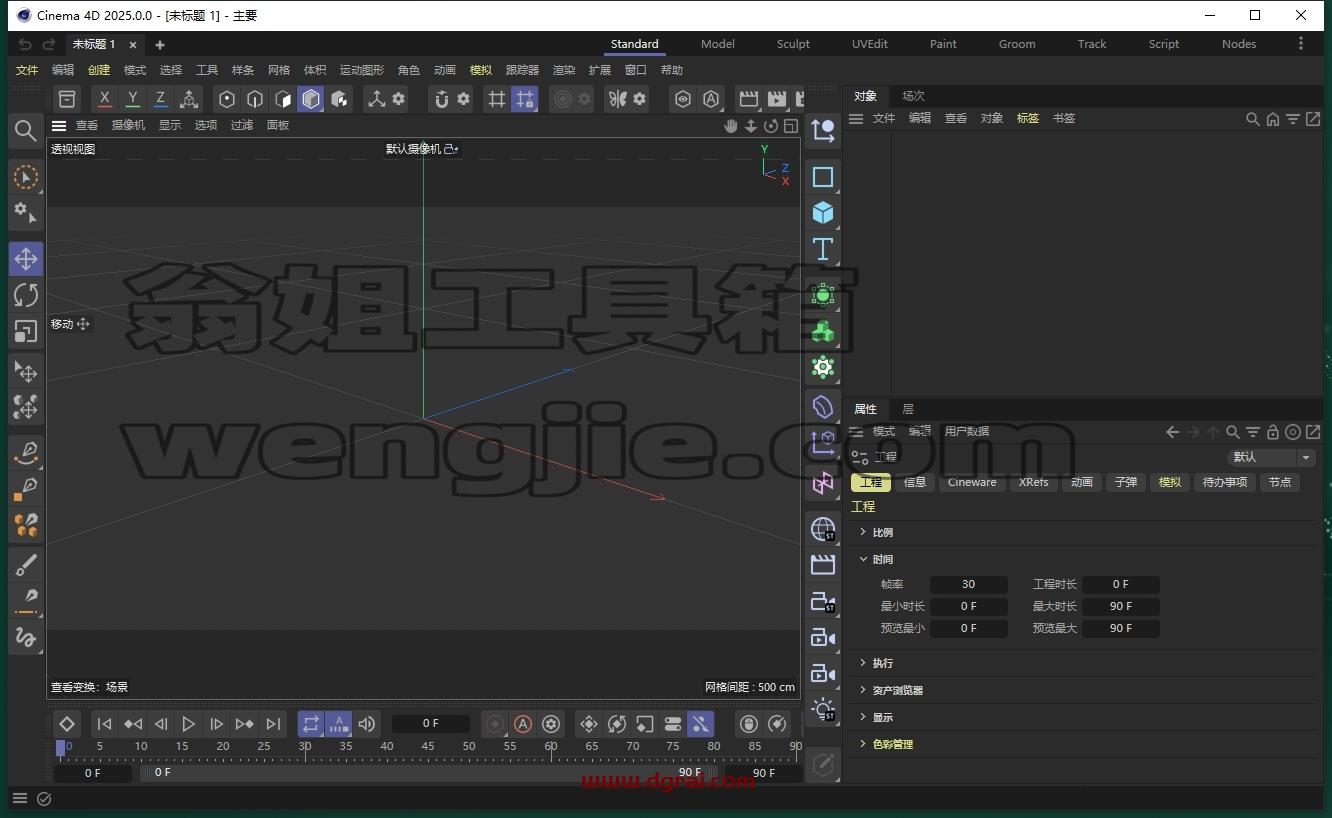Enable autokeying A button

[x=523, y=724]
